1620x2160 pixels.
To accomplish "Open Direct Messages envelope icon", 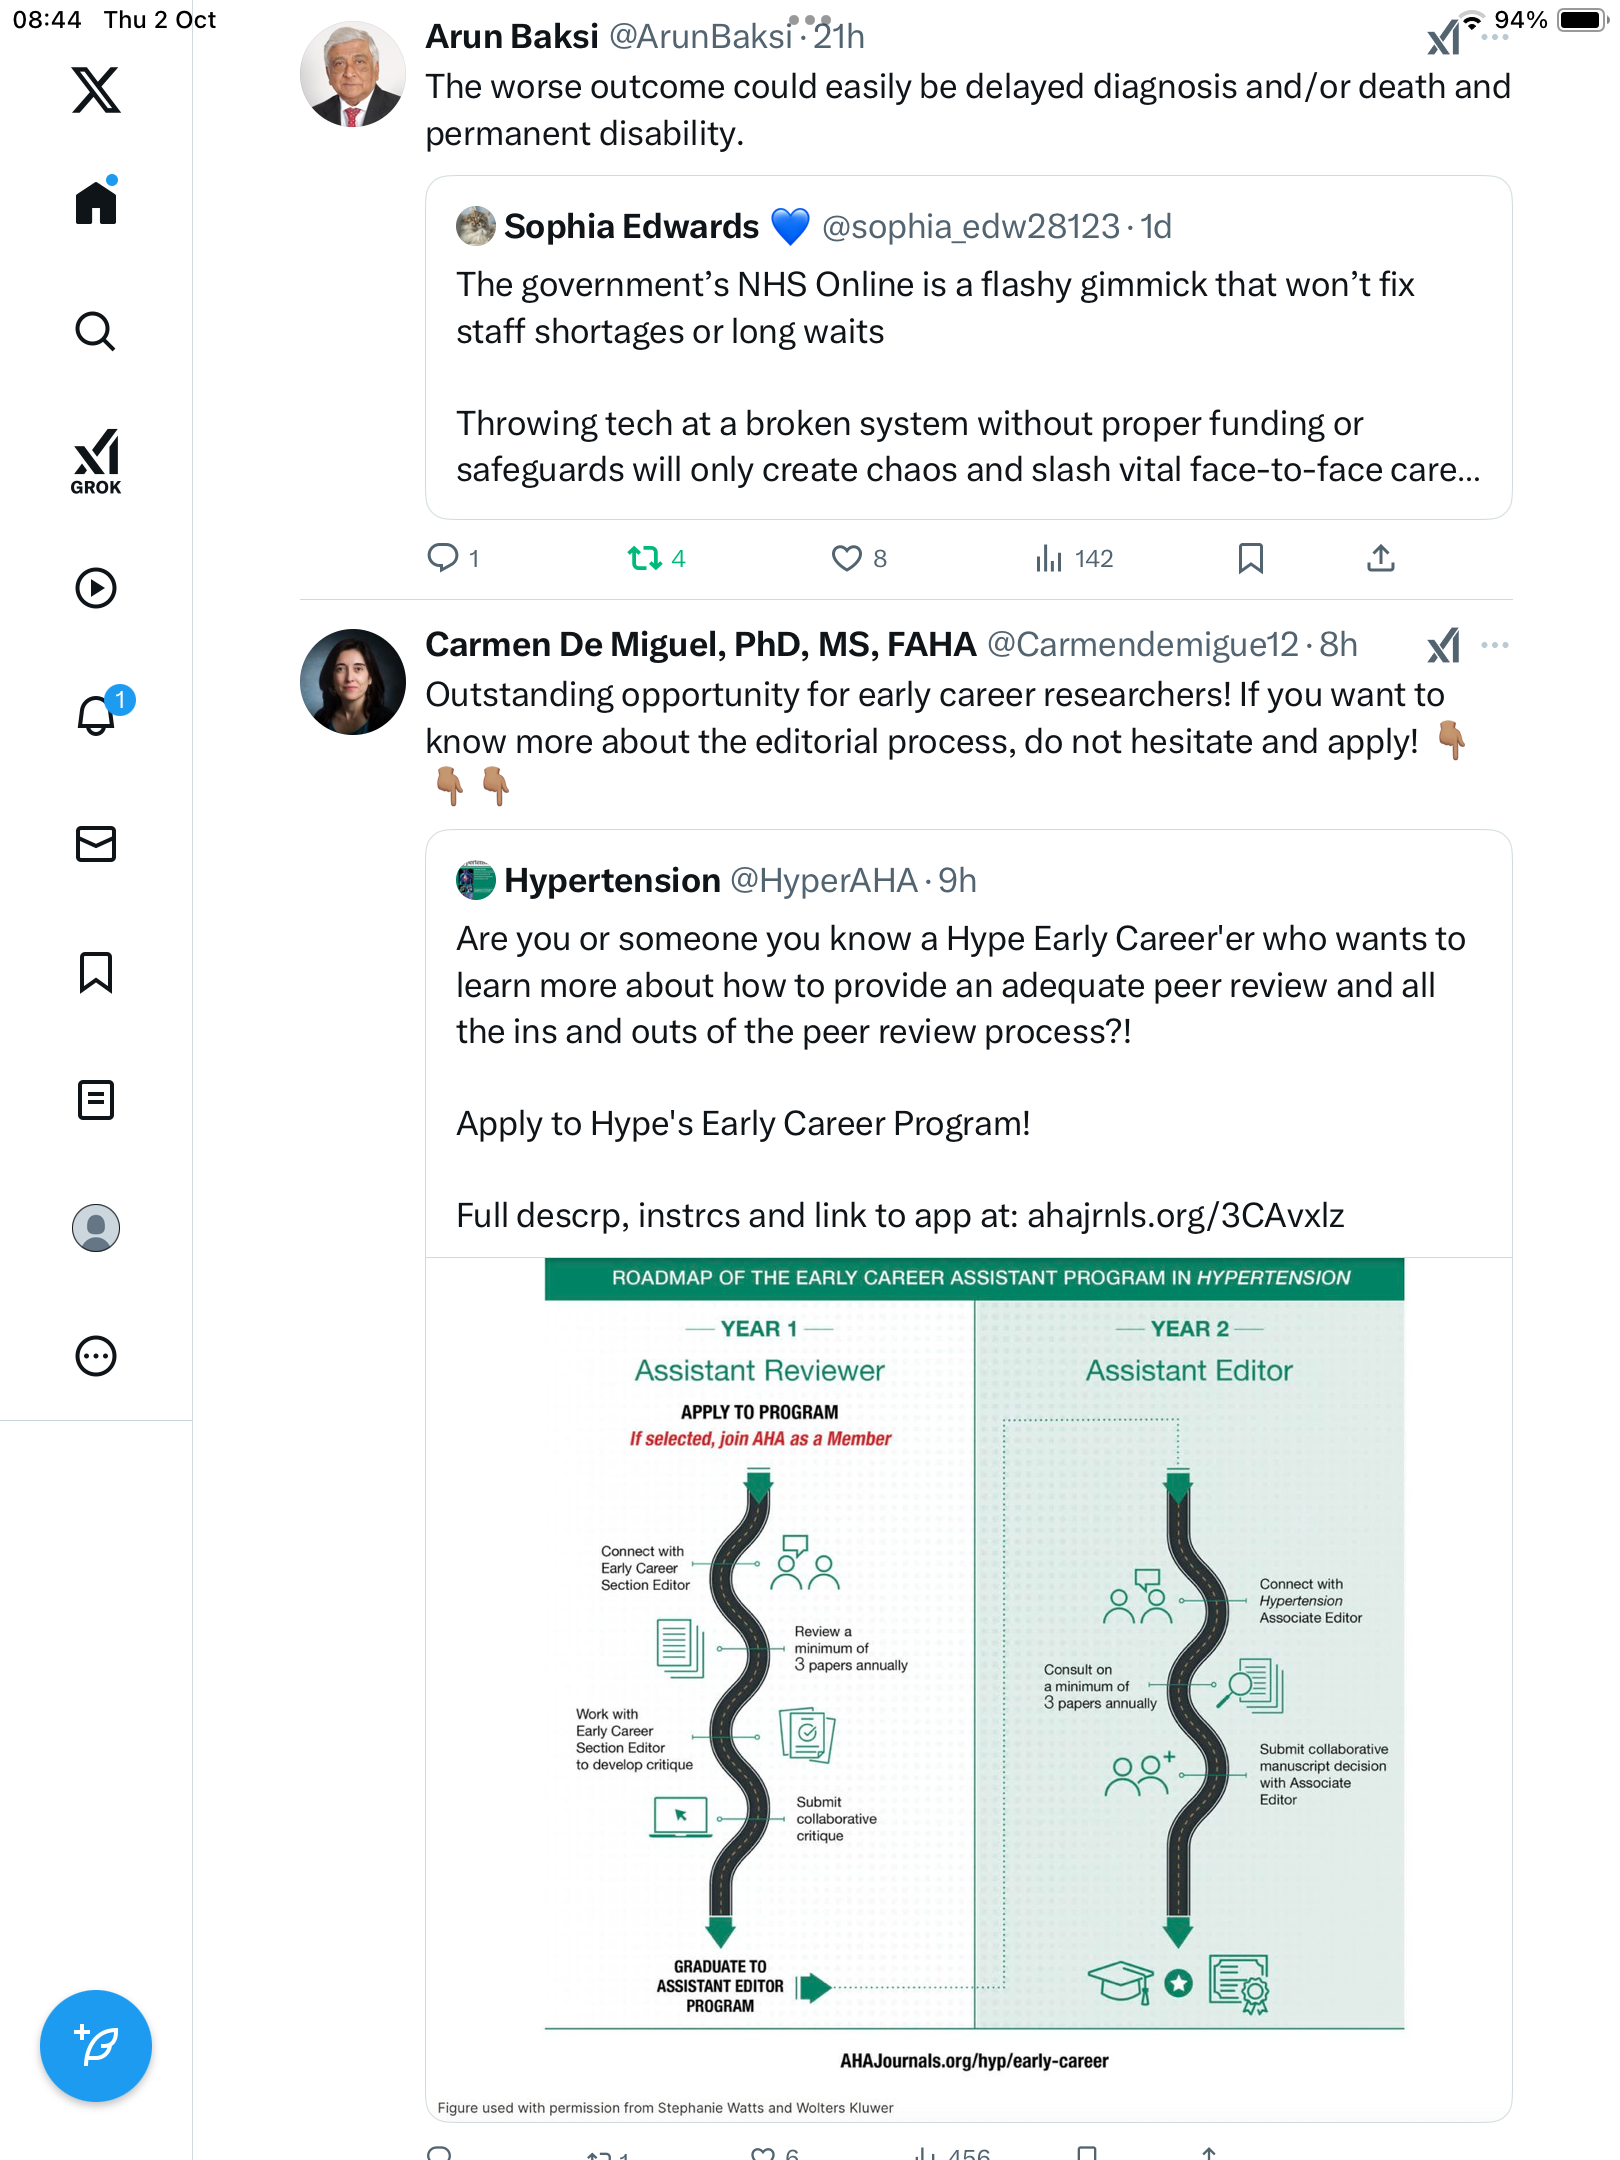I will tap(96, 844).
